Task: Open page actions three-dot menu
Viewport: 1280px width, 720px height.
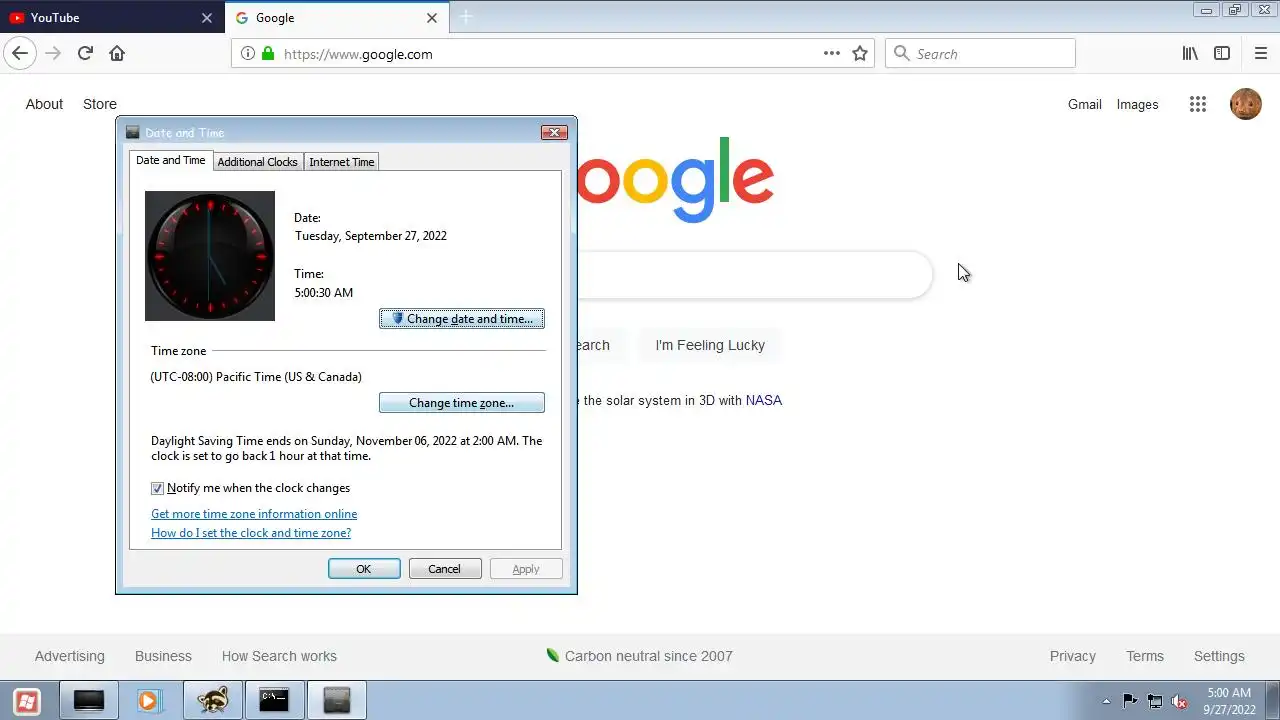Action: pos(832,54)
